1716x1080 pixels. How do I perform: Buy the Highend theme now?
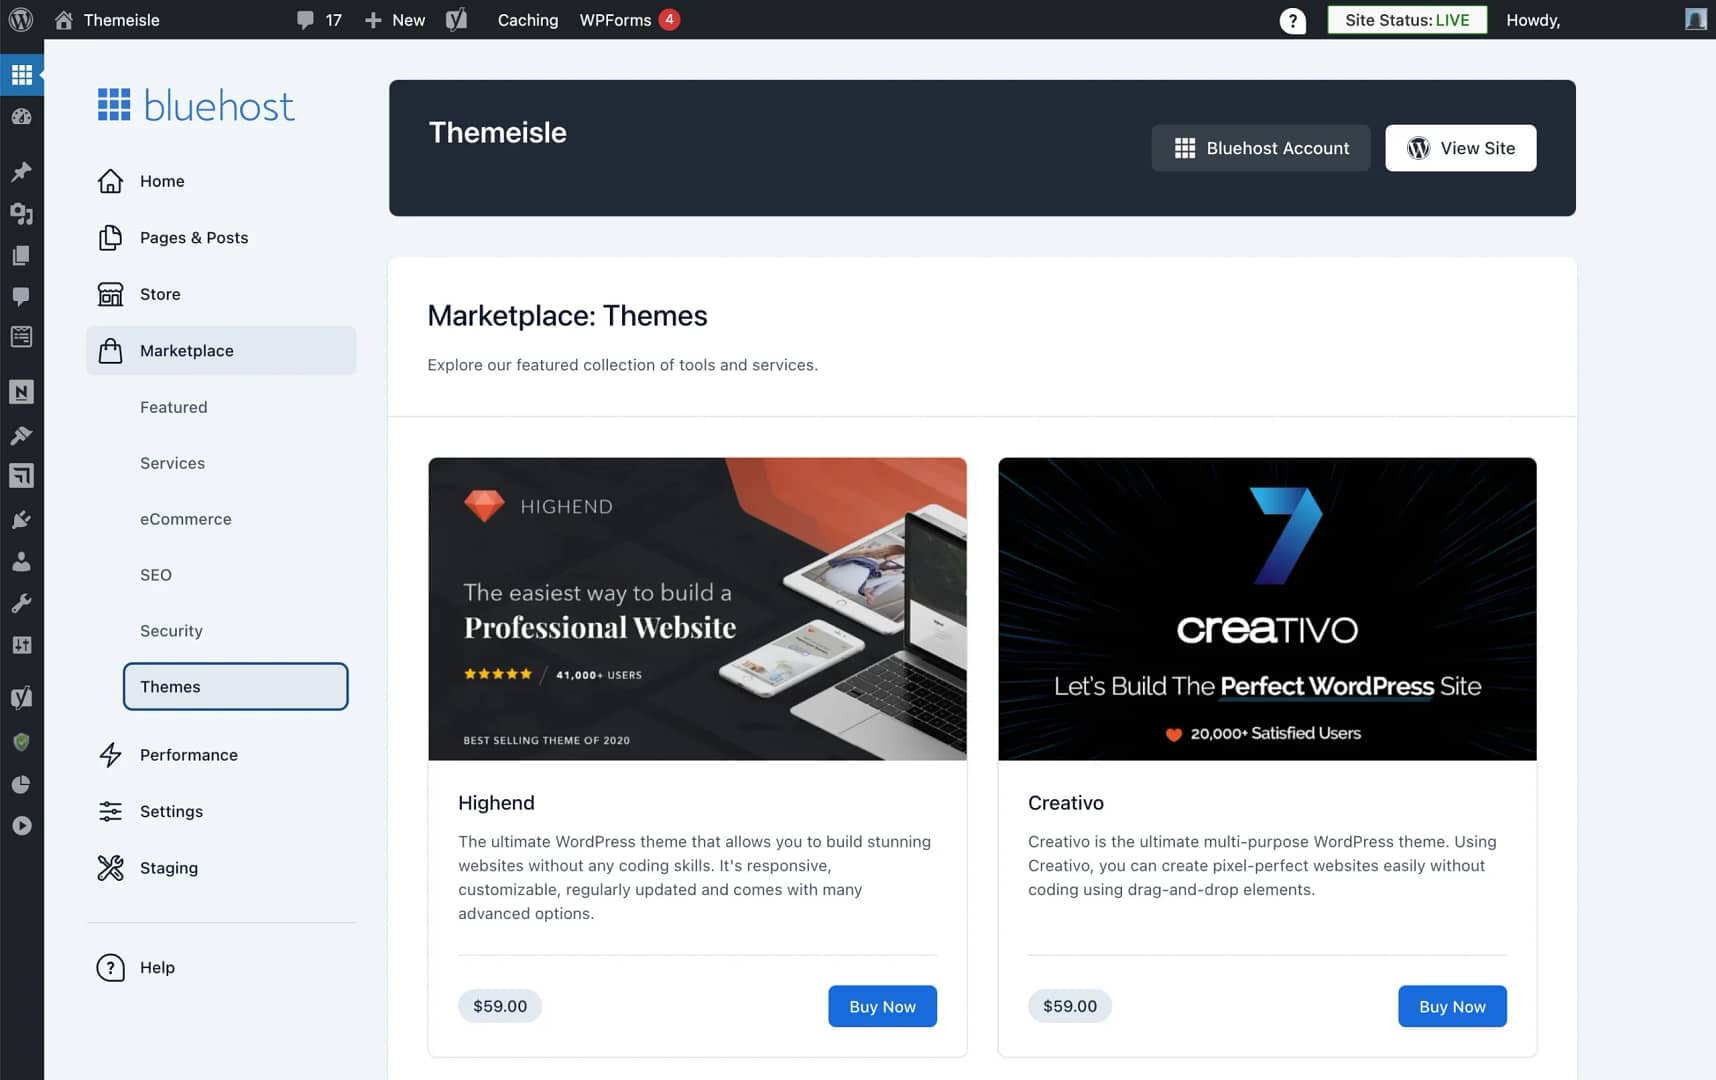(x=882, y=1006)
